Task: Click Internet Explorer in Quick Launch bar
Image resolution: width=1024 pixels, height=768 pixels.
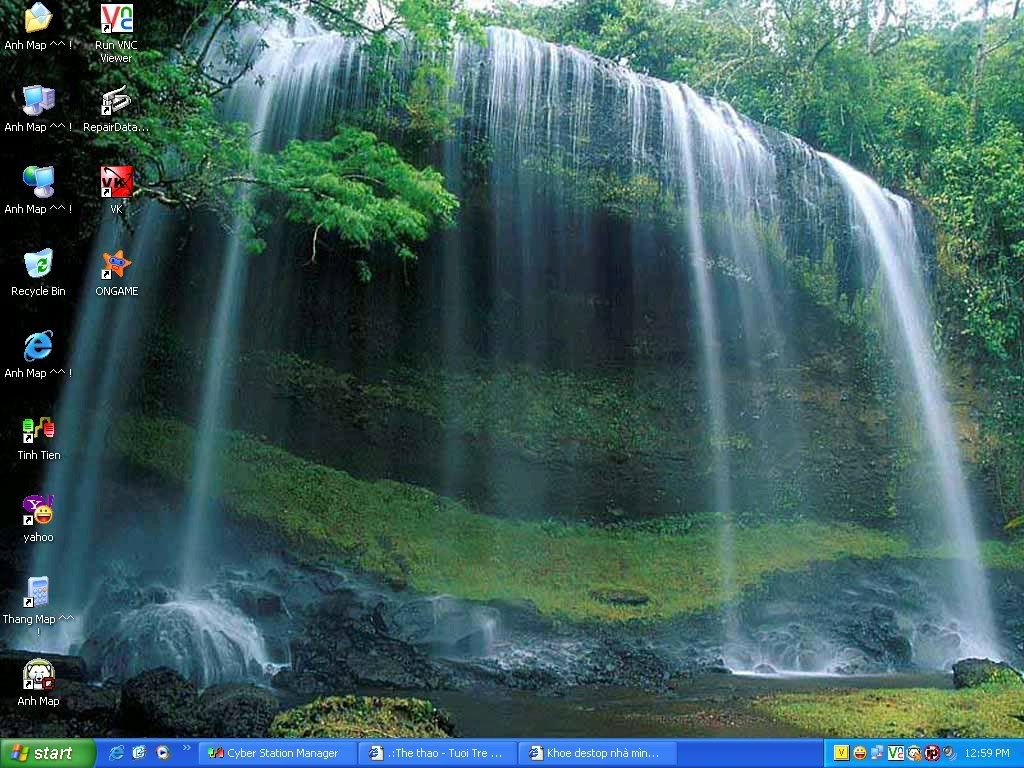Action: pyautogui.click(x=116, y=753)
